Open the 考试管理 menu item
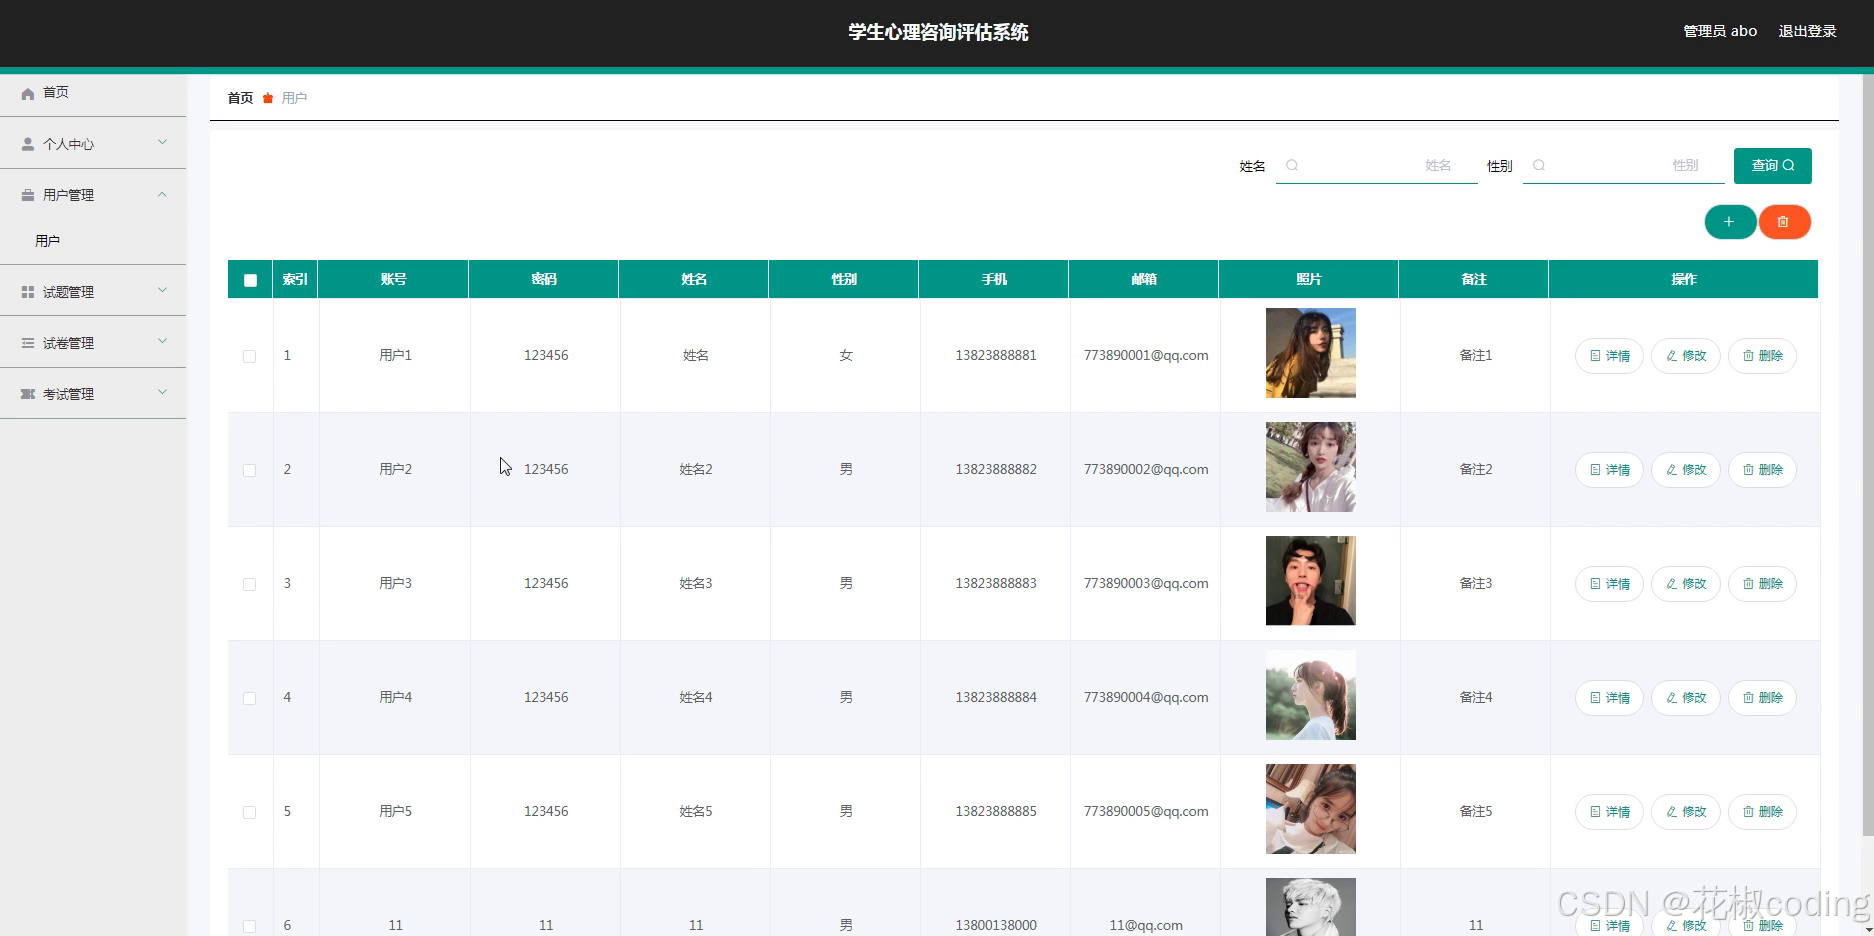 point(93,394)
